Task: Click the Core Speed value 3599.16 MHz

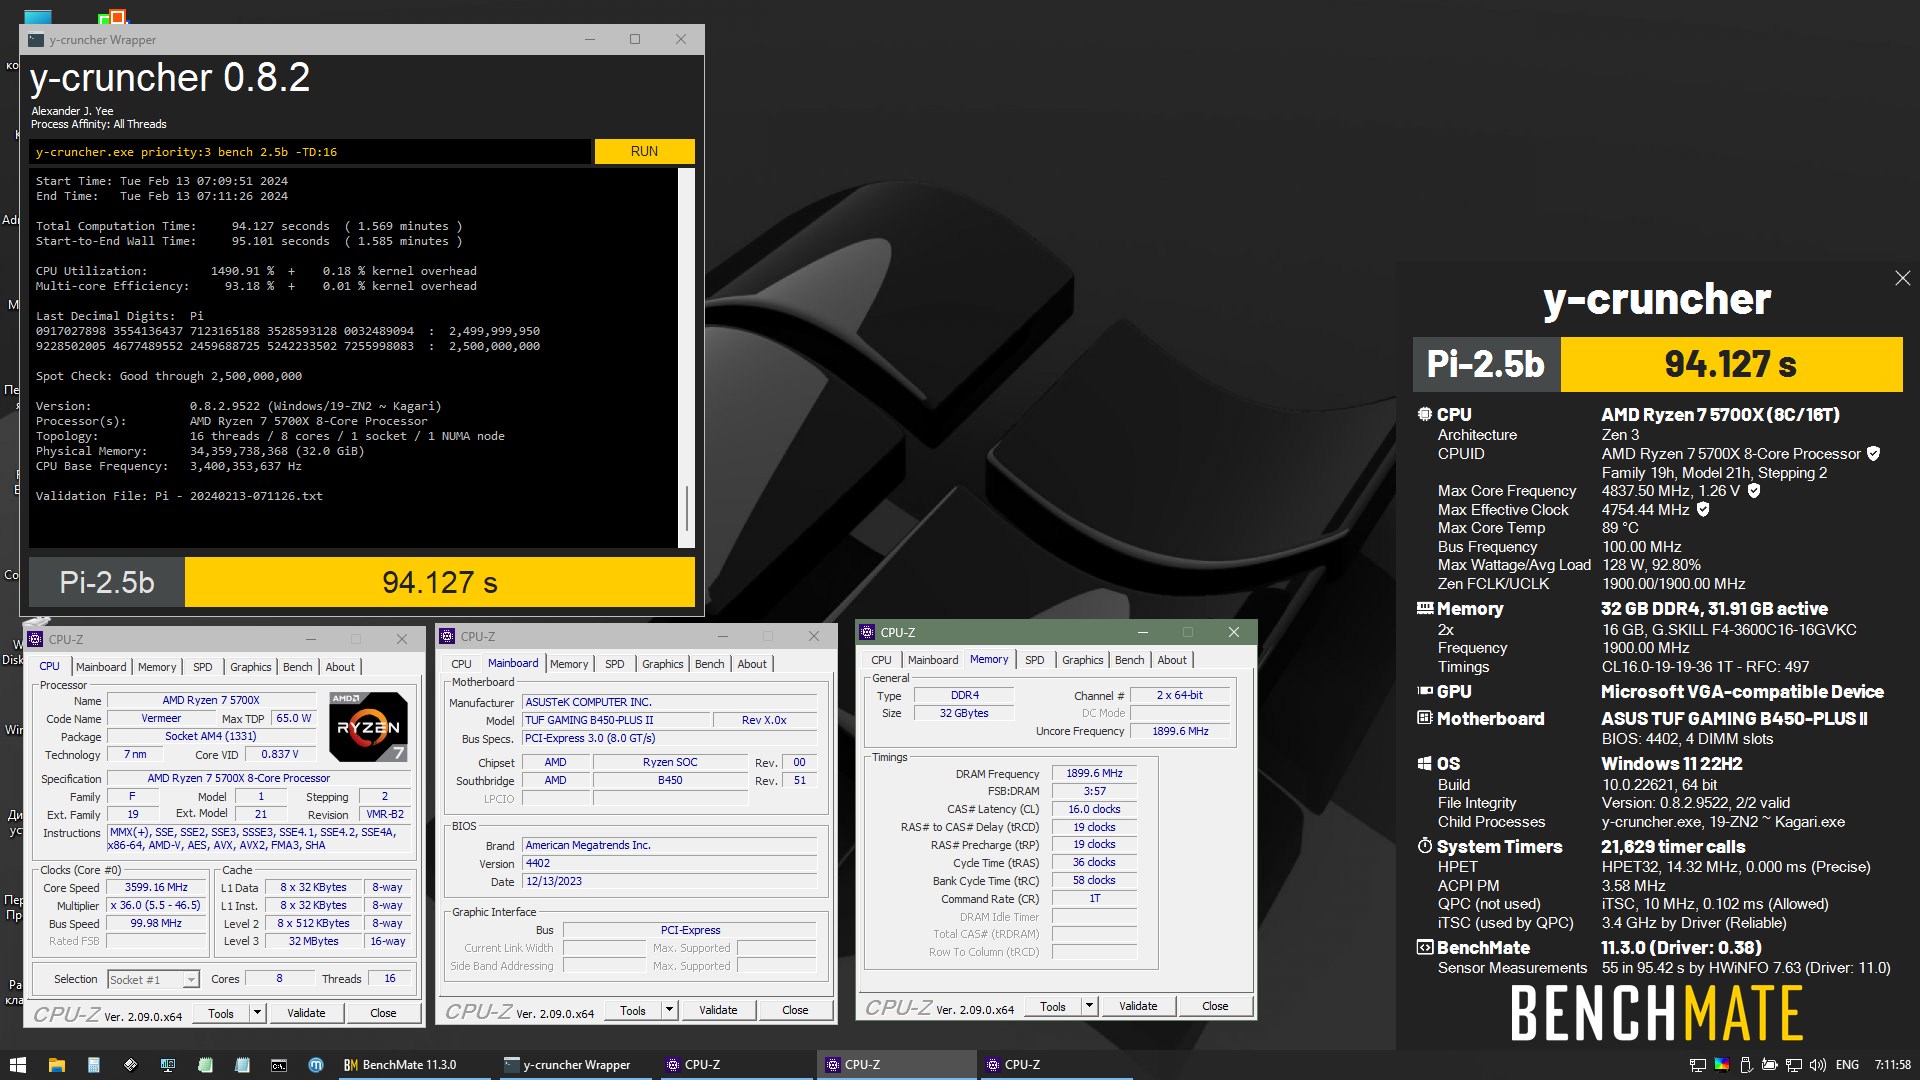Action: click(156, 888)
